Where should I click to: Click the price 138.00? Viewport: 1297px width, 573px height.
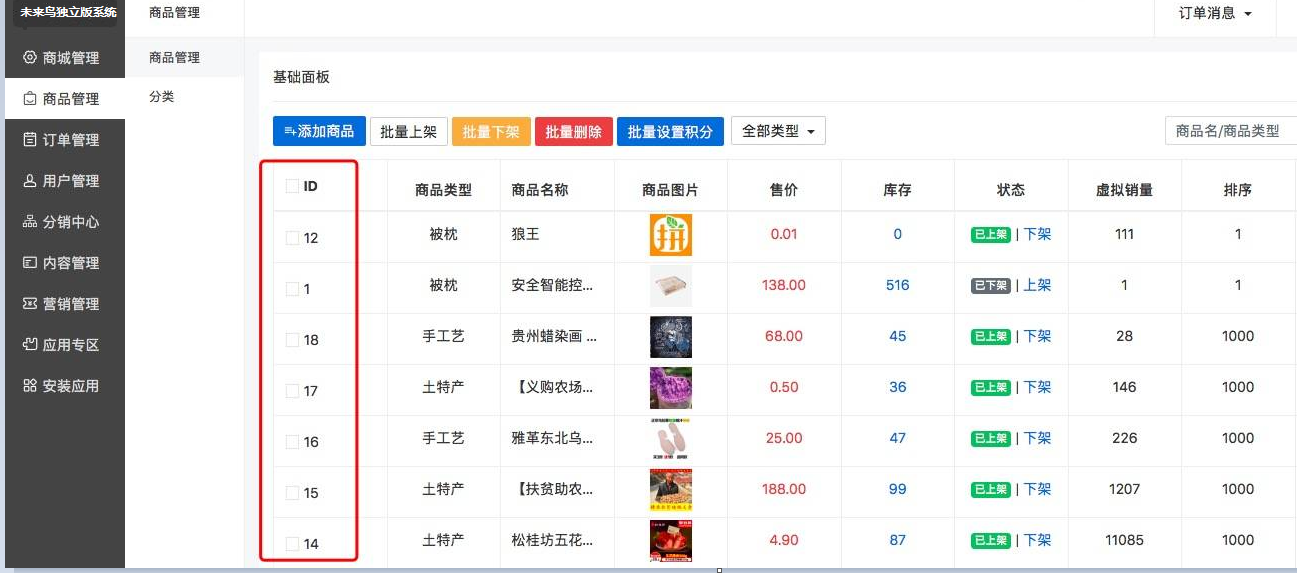(x=784, y=285)
